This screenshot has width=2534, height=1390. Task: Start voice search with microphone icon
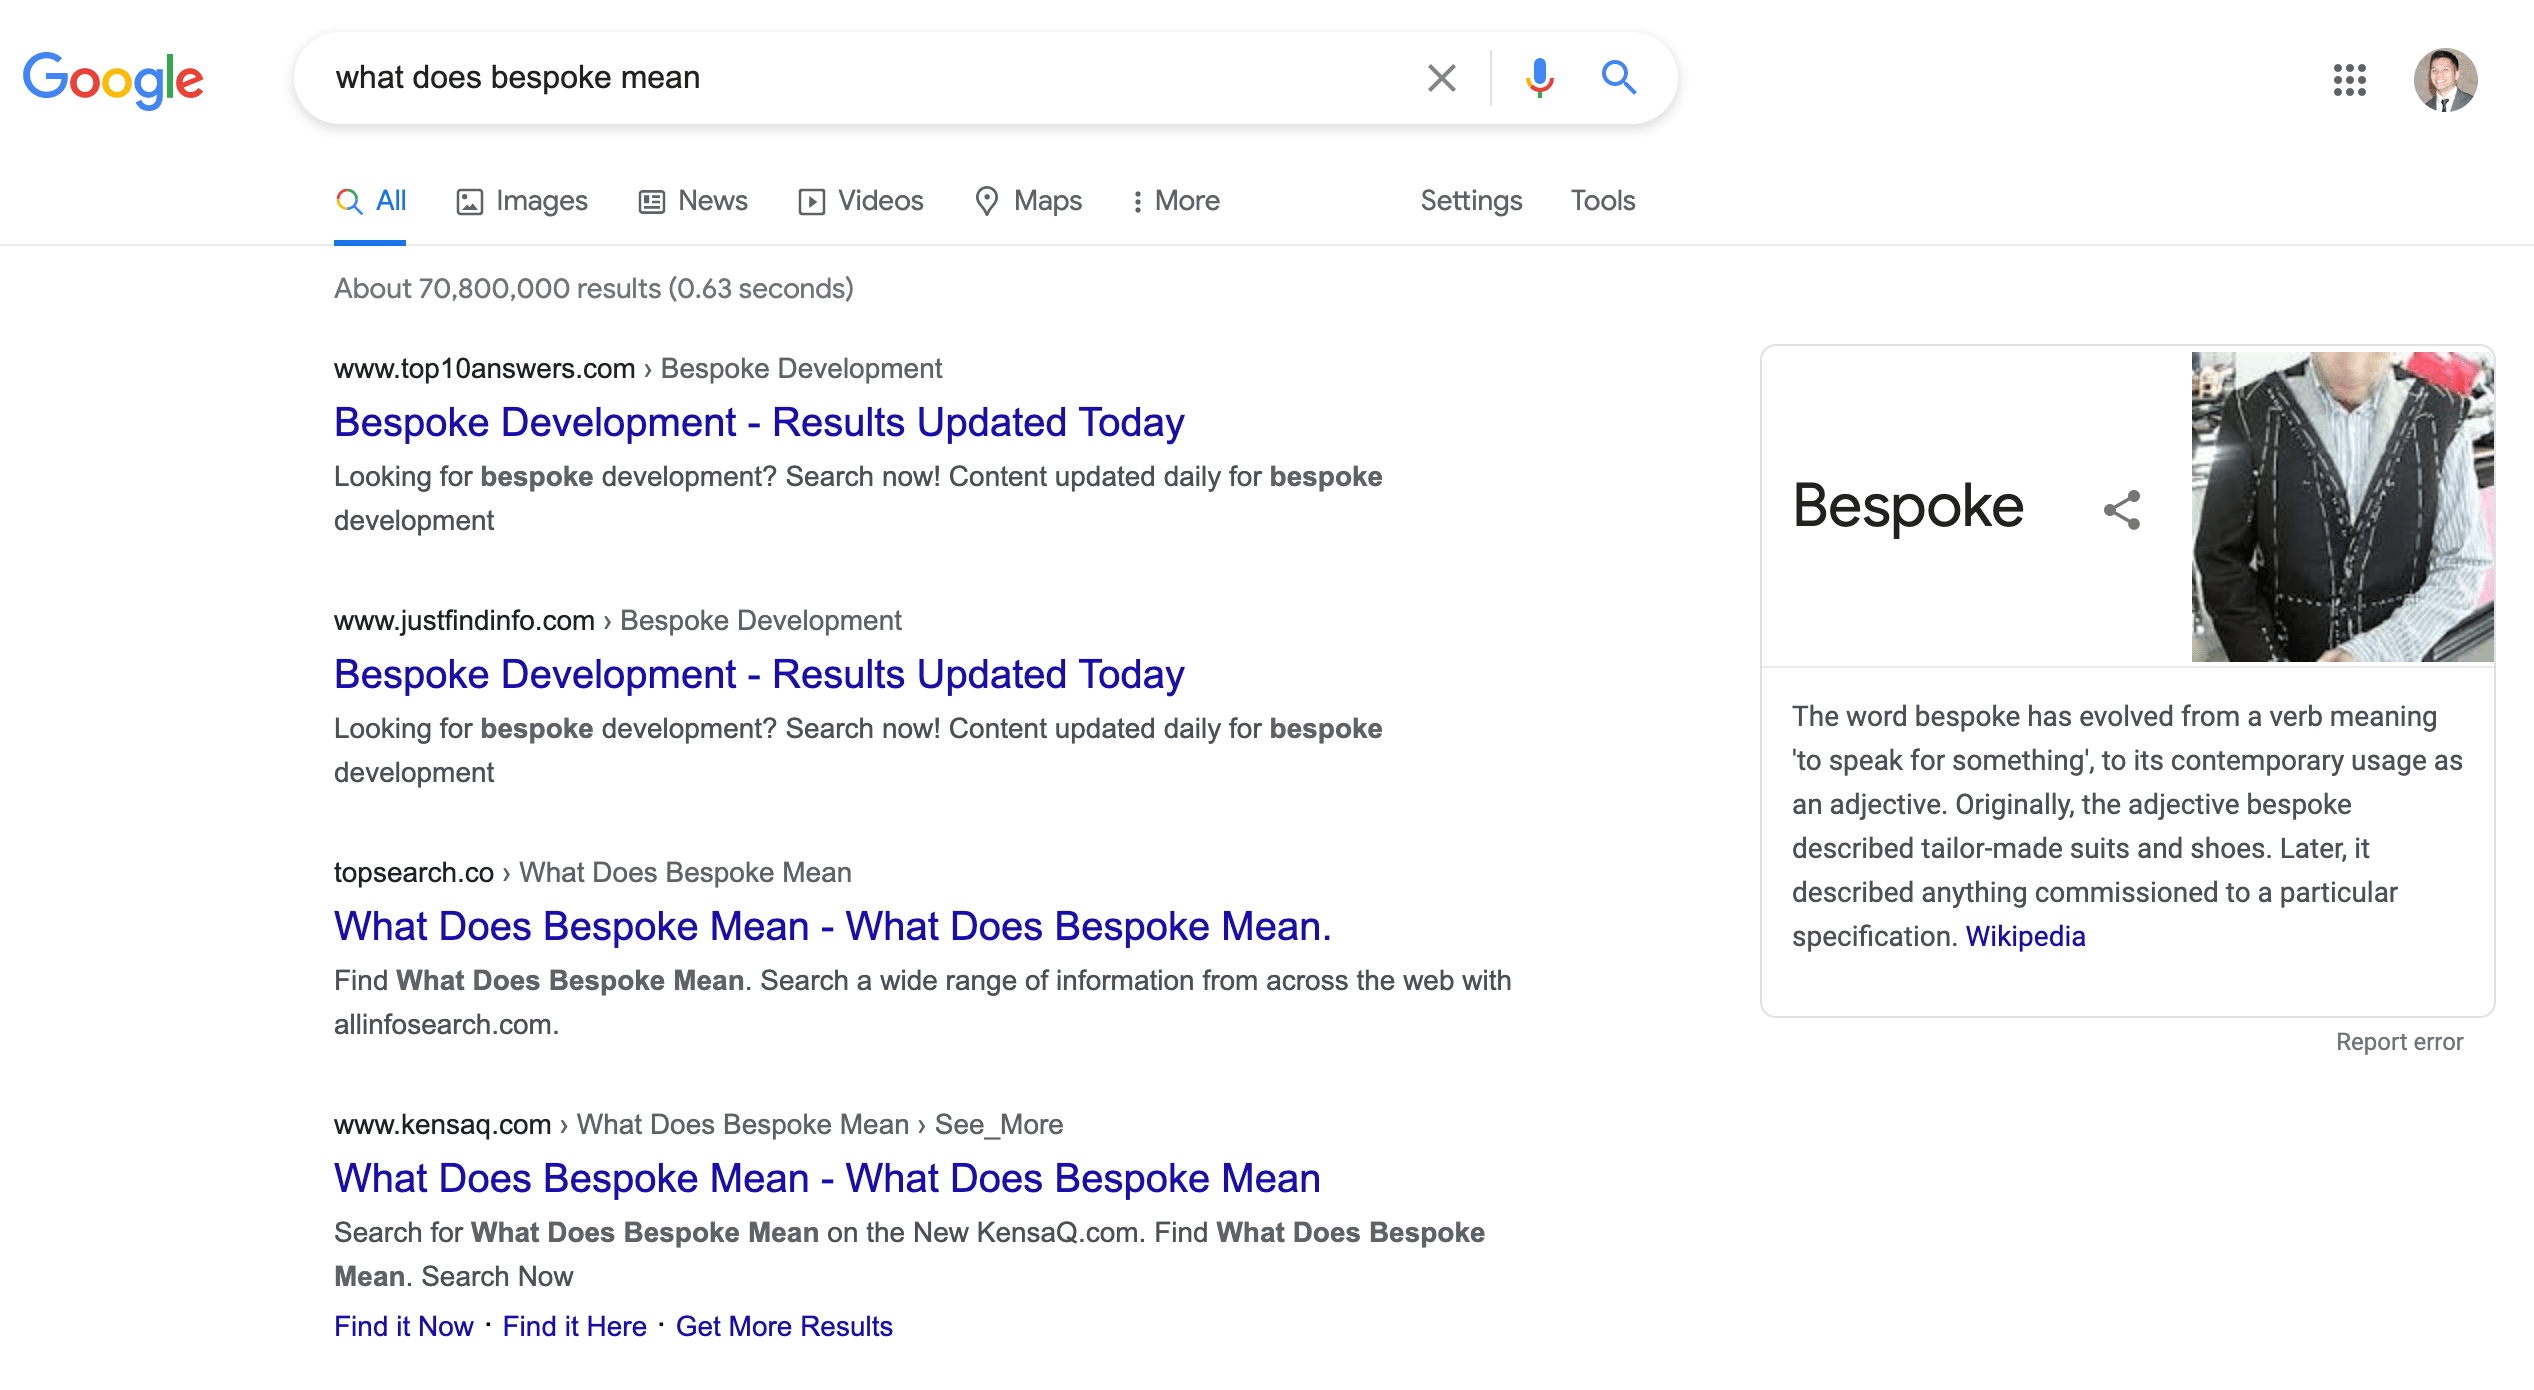pyautogui.click(x=1539, y=78)
